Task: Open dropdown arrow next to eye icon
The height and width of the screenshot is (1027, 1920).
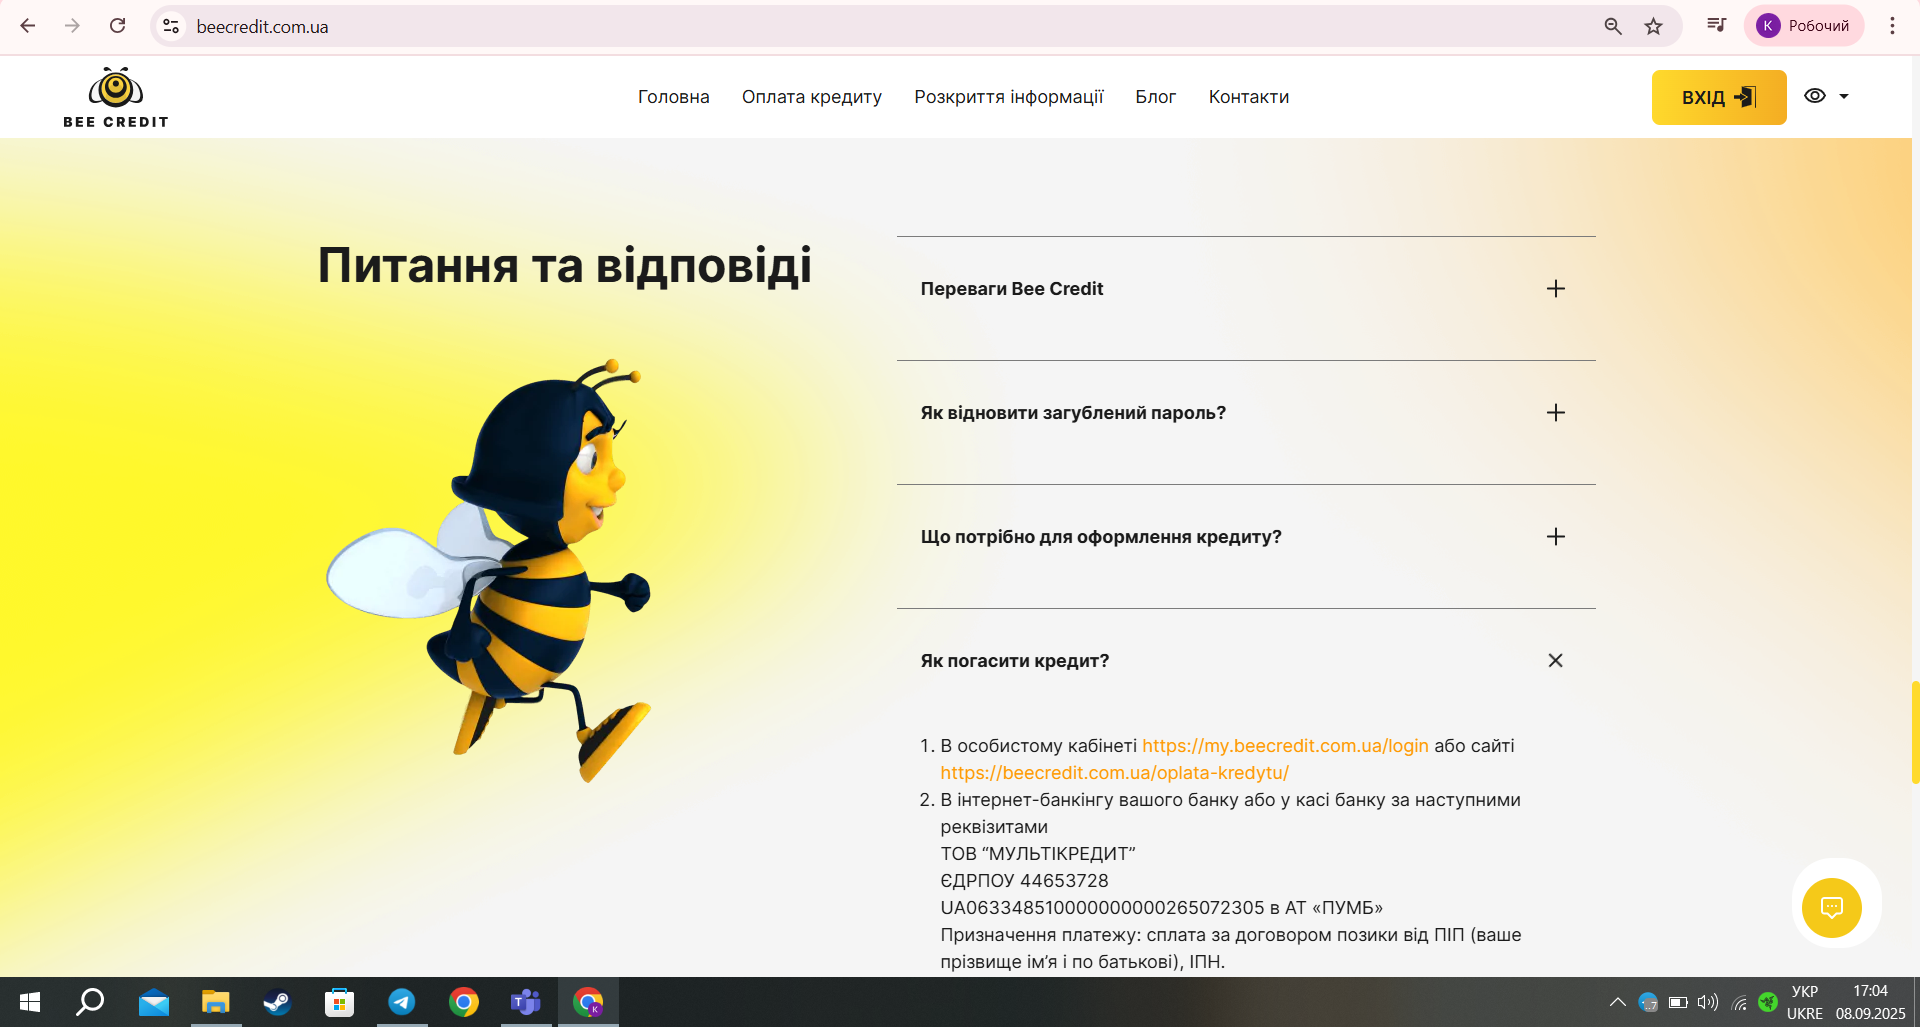Action: [x=1844, y=97]
